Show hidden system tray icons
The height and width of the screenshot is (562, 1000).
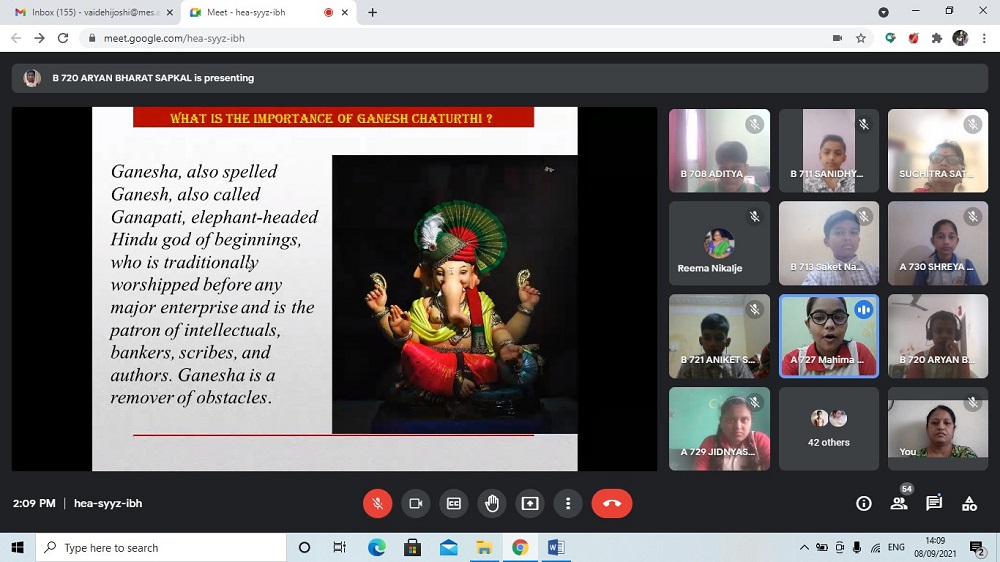coord(804,548)
